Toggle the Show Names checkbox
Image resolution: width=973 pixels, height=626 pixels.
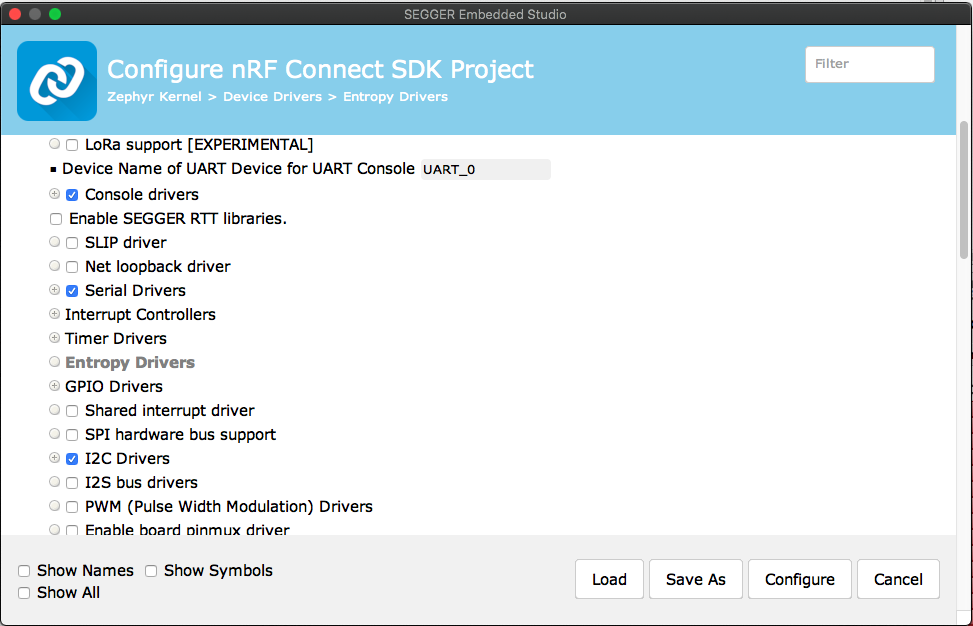(24, 571)
